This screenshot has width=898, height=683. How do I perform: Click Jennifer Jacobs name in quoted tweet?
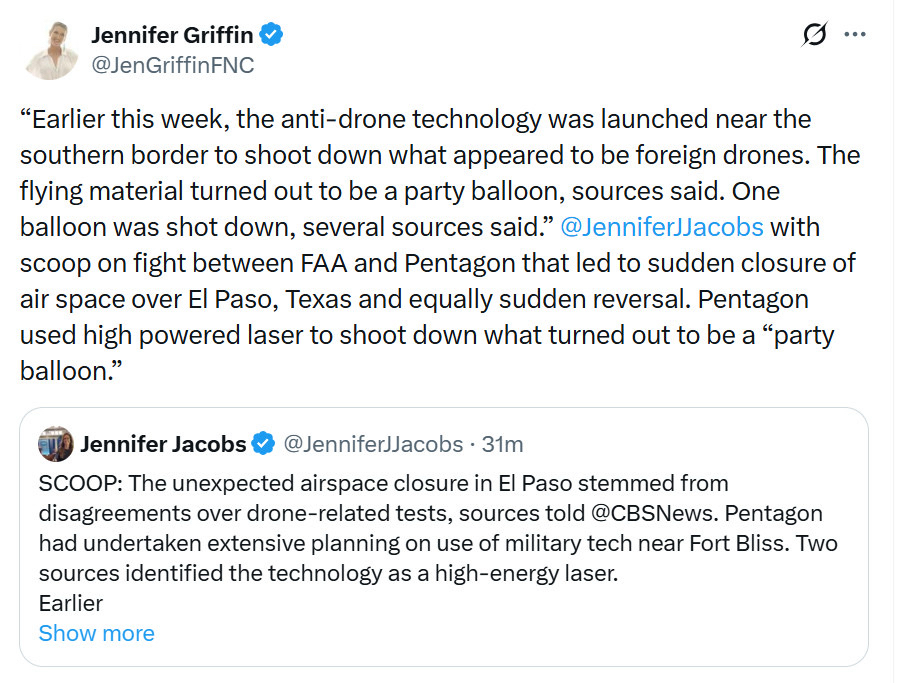[163, 443]
